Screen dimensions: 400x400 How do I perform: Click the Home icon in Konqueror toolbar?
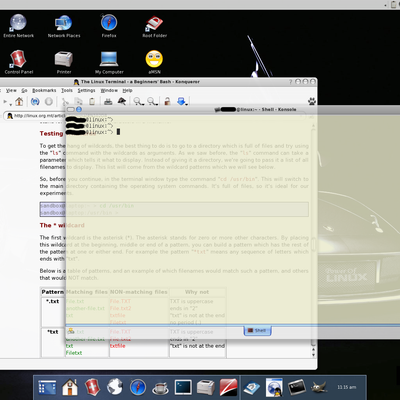(19, 101)
